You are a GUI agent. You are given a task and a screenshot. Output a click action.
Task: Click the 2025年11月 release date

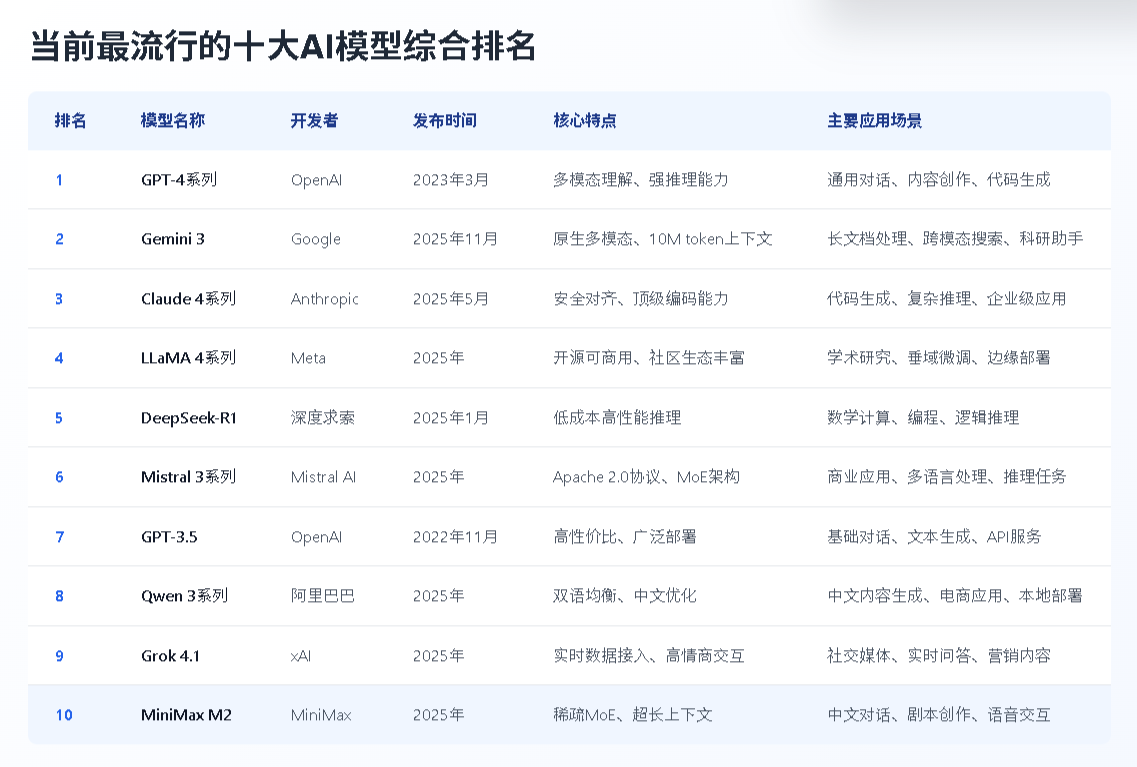tap(455, 239)
